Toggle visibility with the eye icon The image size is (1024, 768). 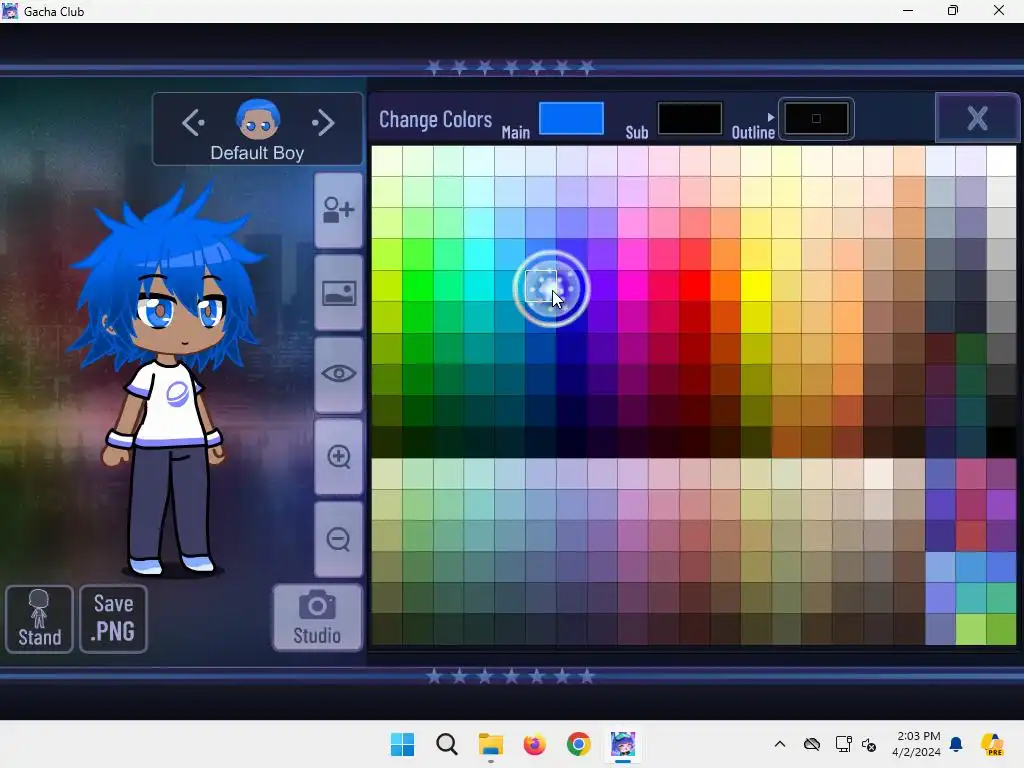tap(338, 374)
